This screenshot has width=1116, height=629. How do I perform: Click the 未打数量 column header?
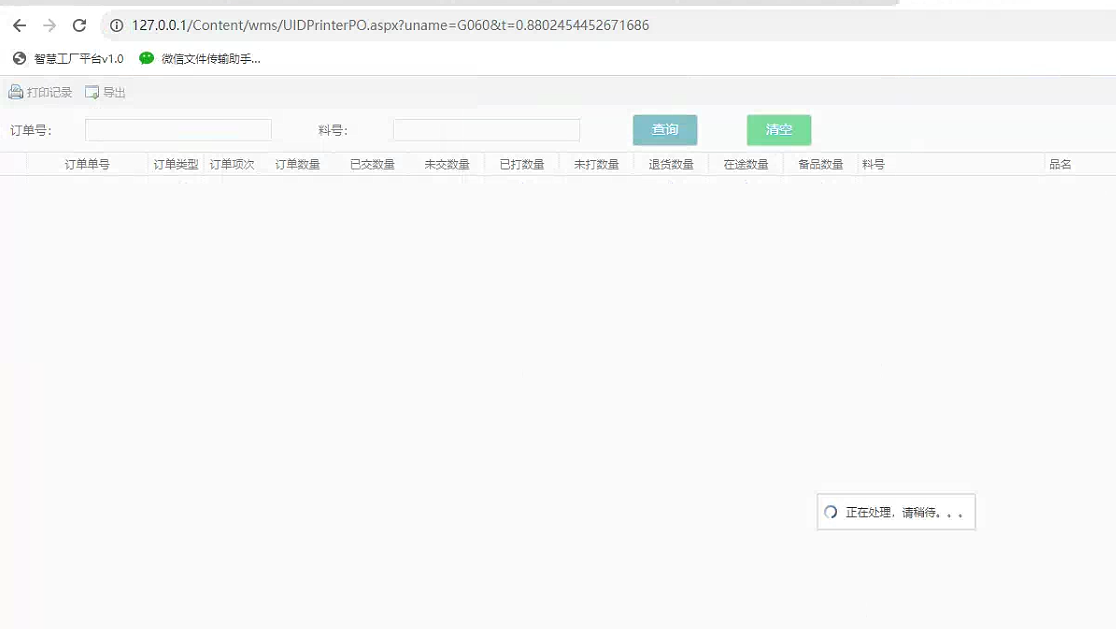(x=596, y=164)
